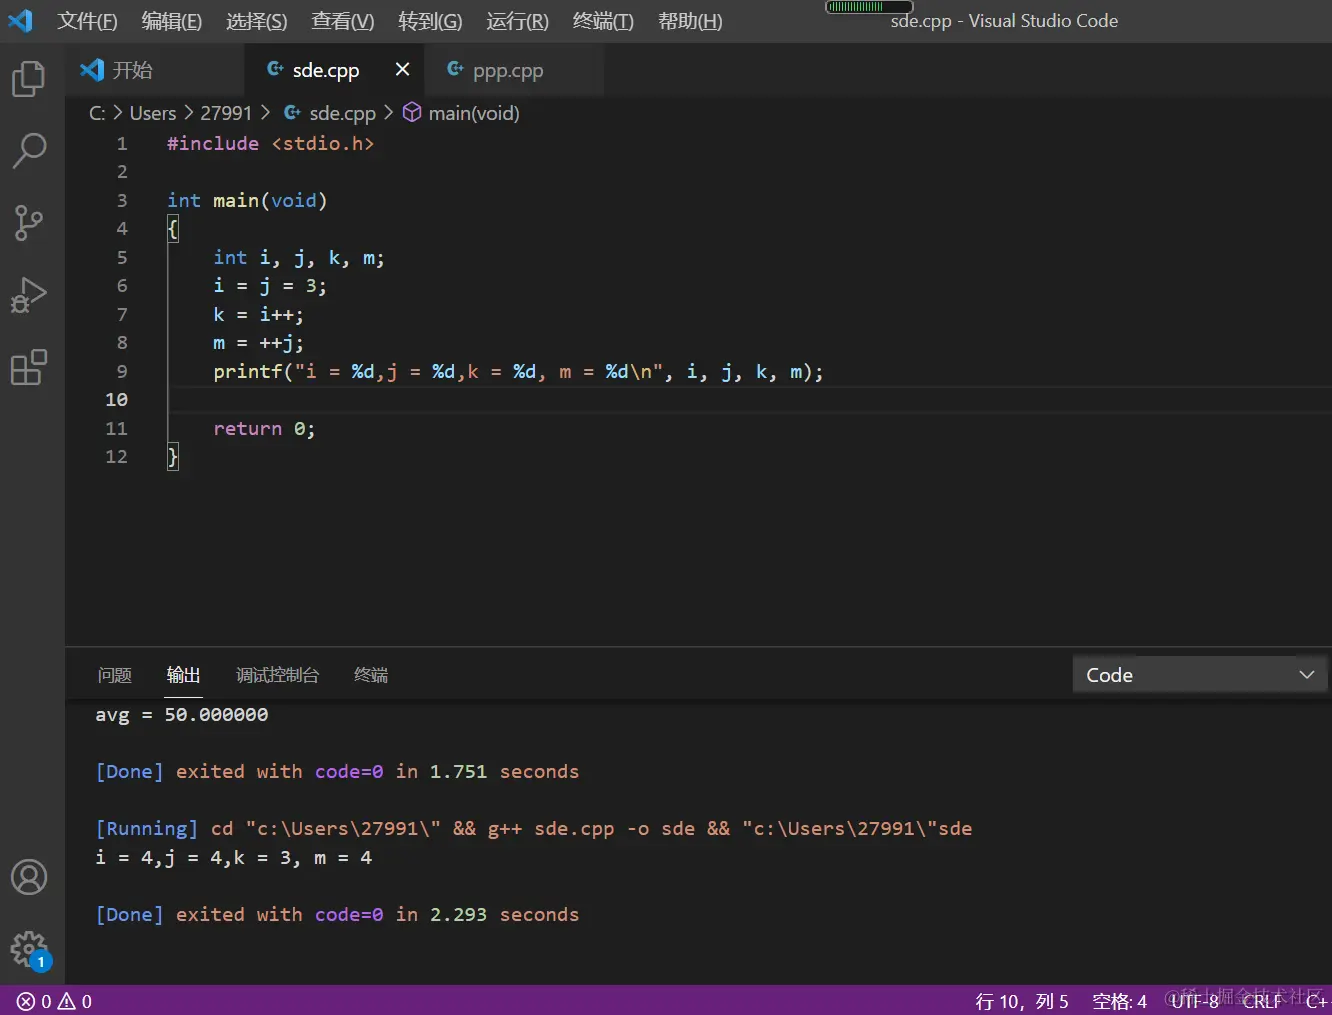Open the 文件(F) menu
Viewport: 1332px width, 1015px height.
(87, 21)
